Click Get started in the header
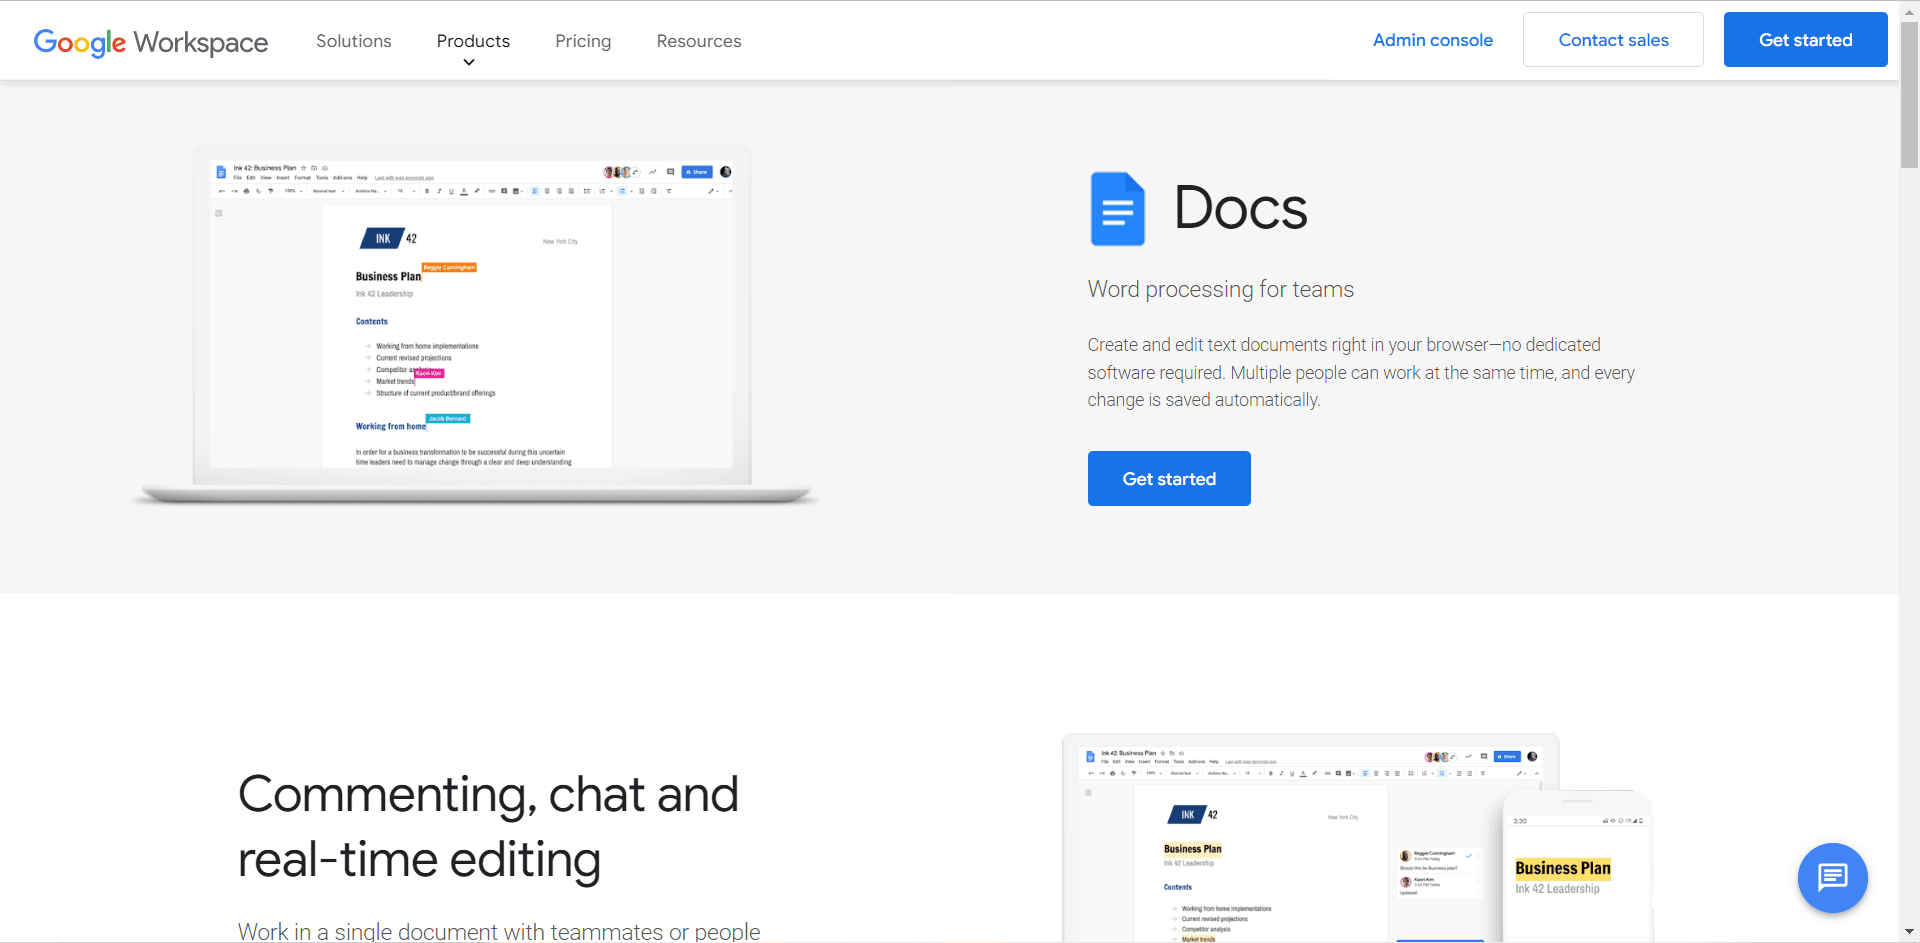The height and width of the screenshot is (943, 1920). [x=1805, y=40]
